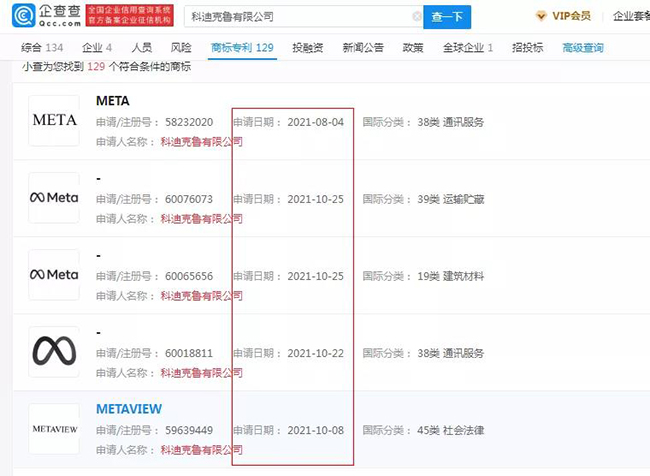Switch to the 综合 tab
Image resolution: width=650 pixels, height=476 pixels.
tap(40, 47)
